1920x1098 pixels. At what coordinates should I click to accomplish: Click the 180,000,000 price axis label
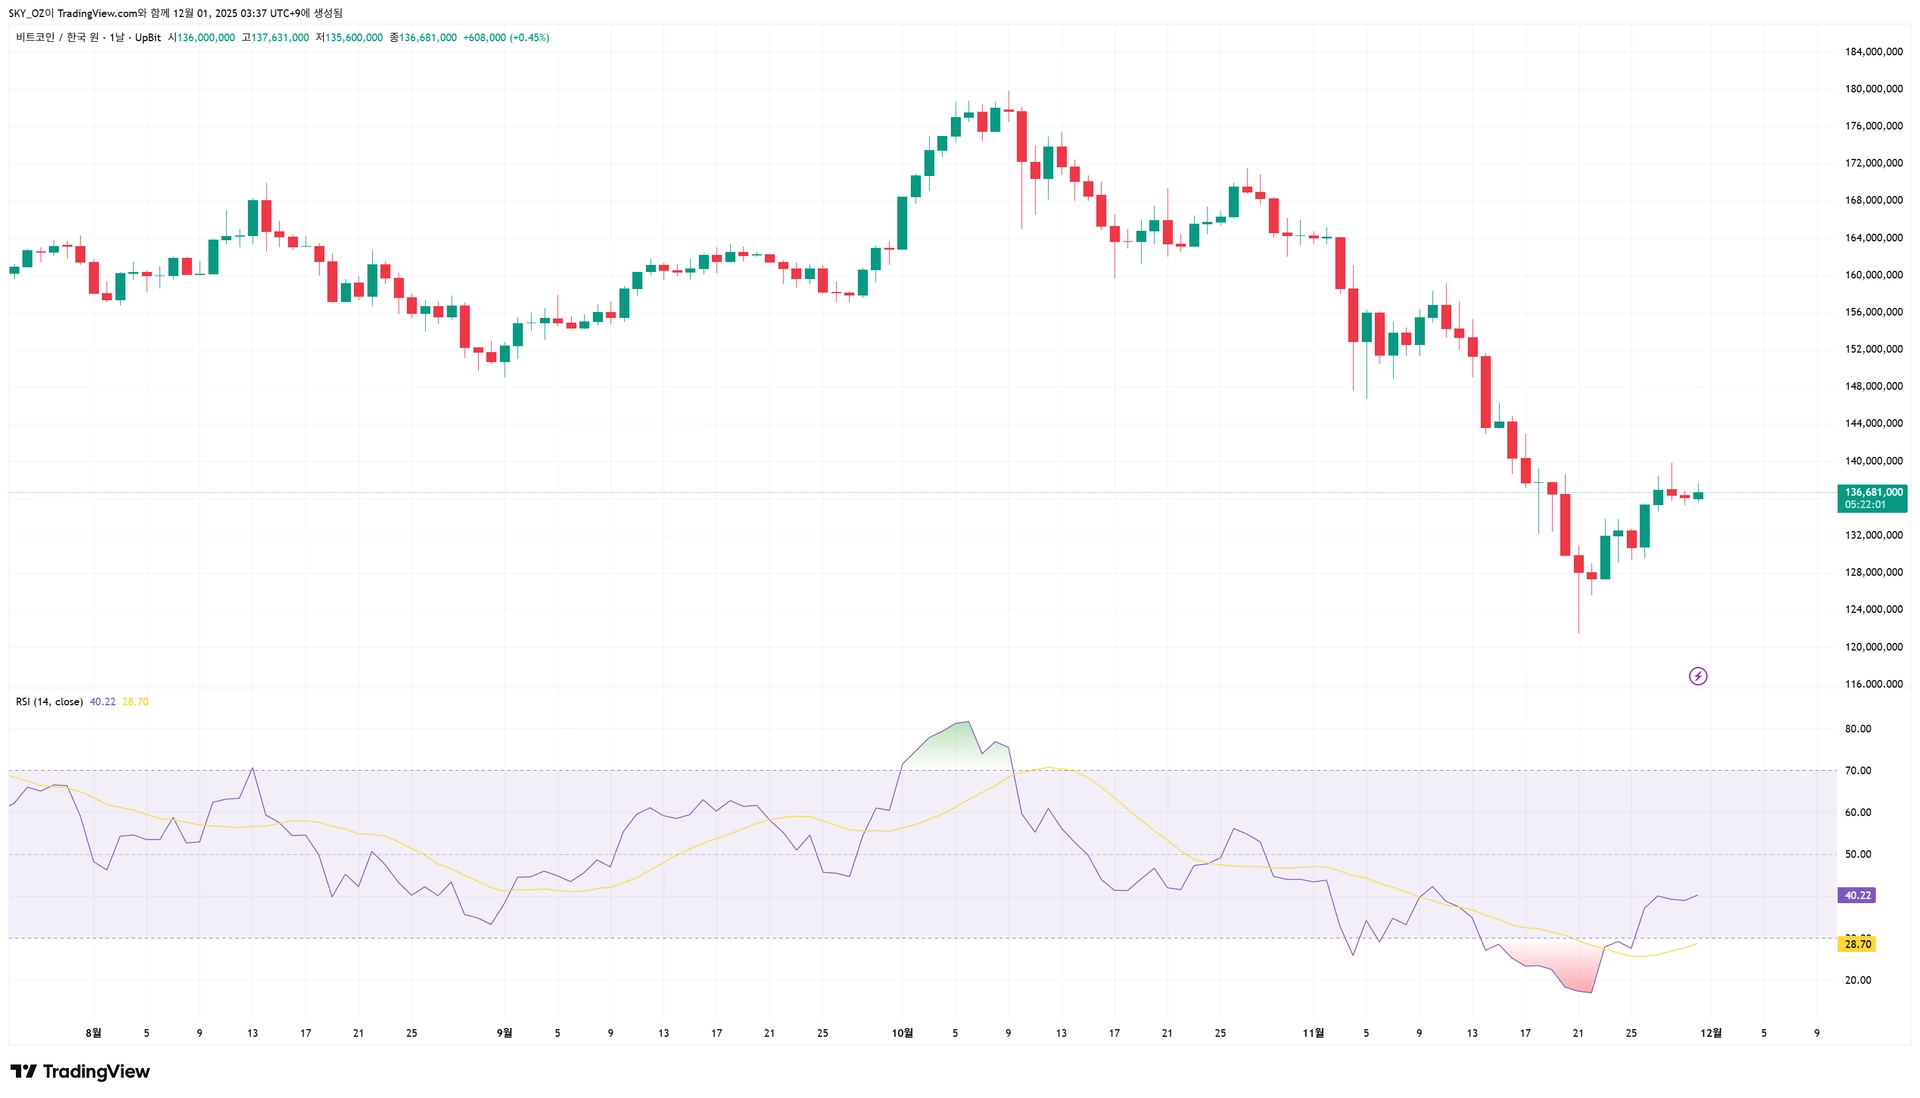point(1873,89)
